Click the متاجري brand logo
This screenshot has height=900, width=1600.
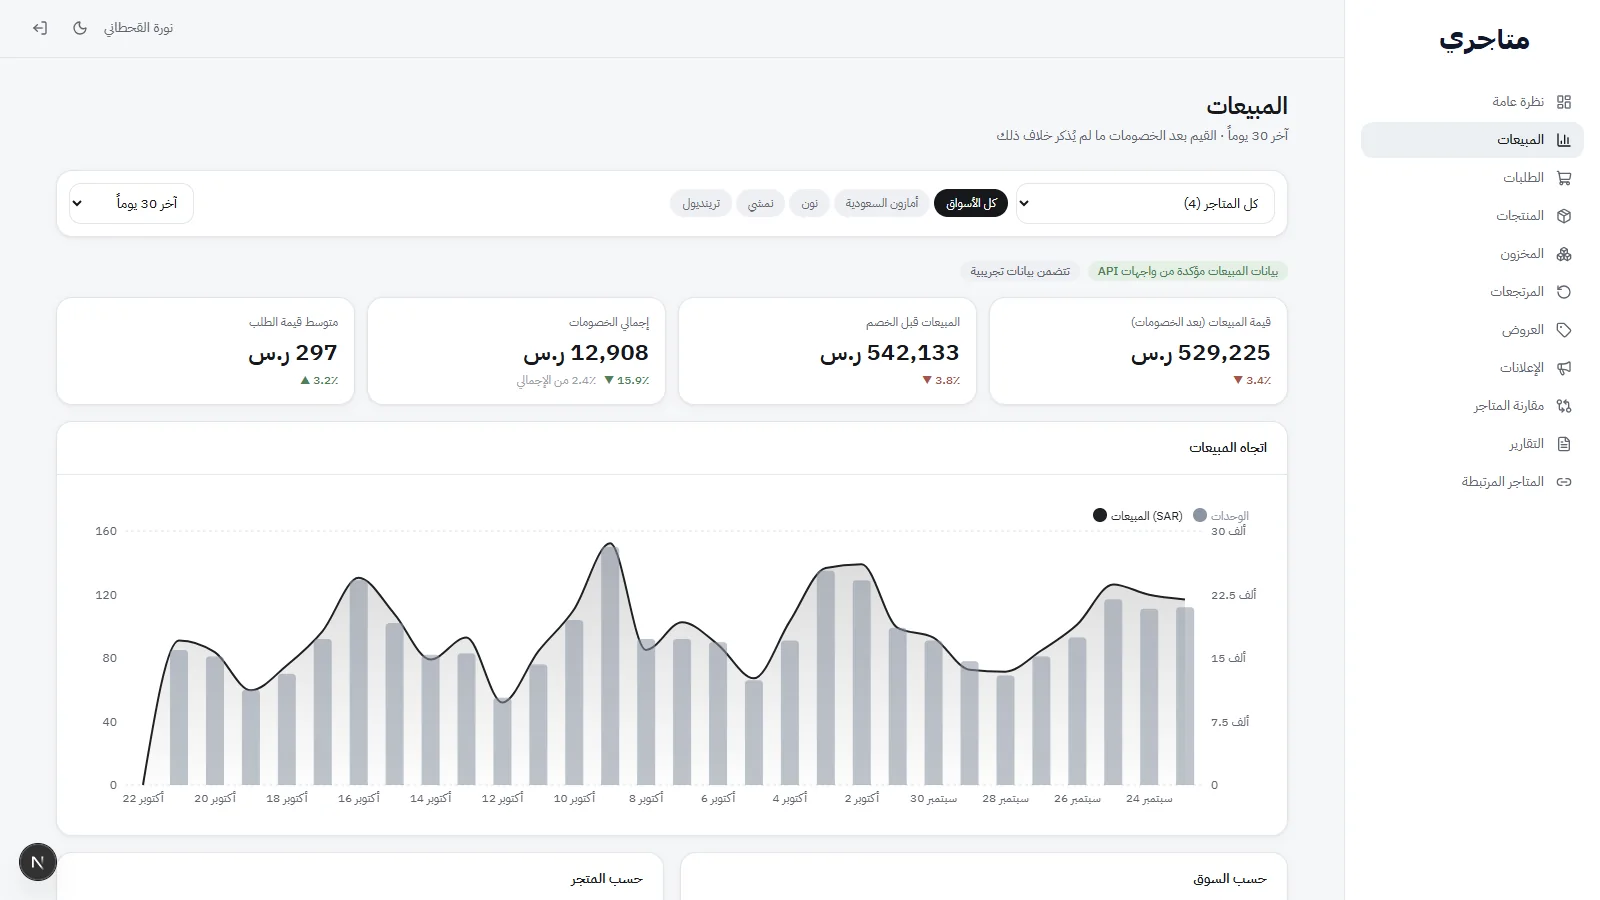tap(1484, 40)
